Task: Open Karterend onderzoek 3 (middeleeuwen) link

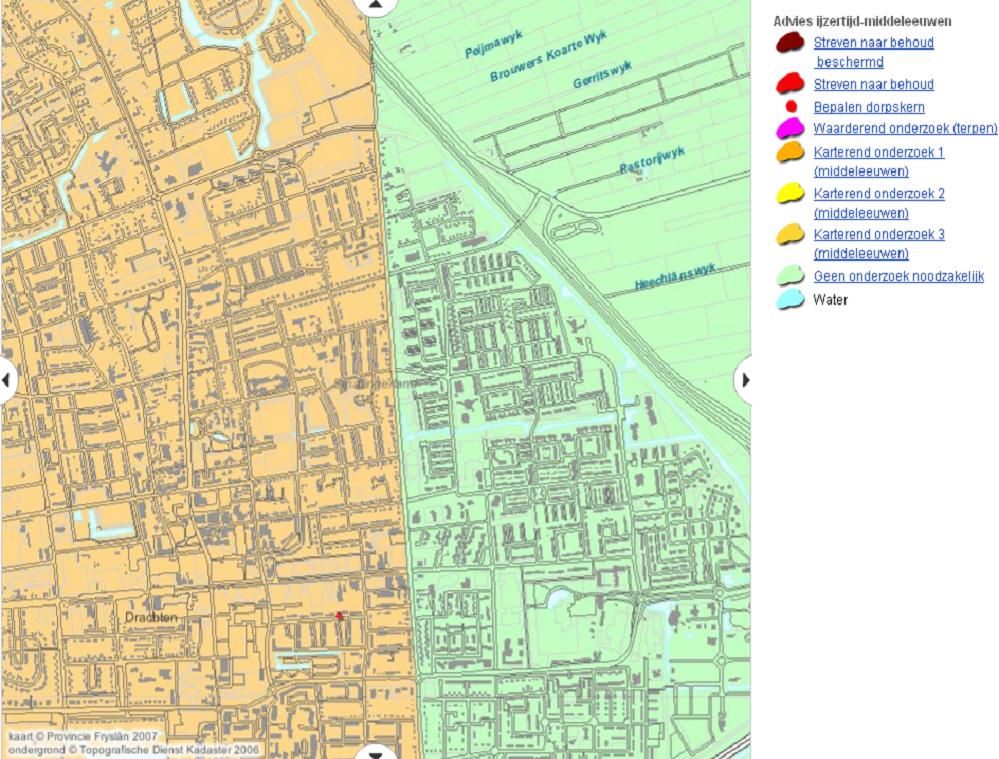Action: [x=878, y=234]
